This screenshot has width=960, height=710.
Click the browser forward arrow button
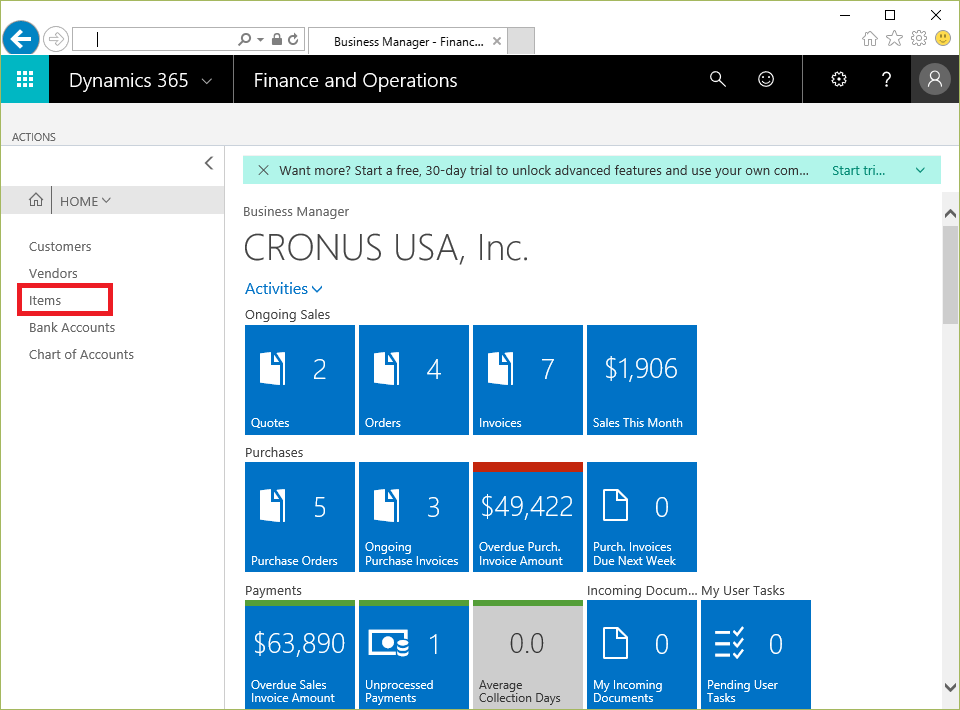(x=56, y=39)
